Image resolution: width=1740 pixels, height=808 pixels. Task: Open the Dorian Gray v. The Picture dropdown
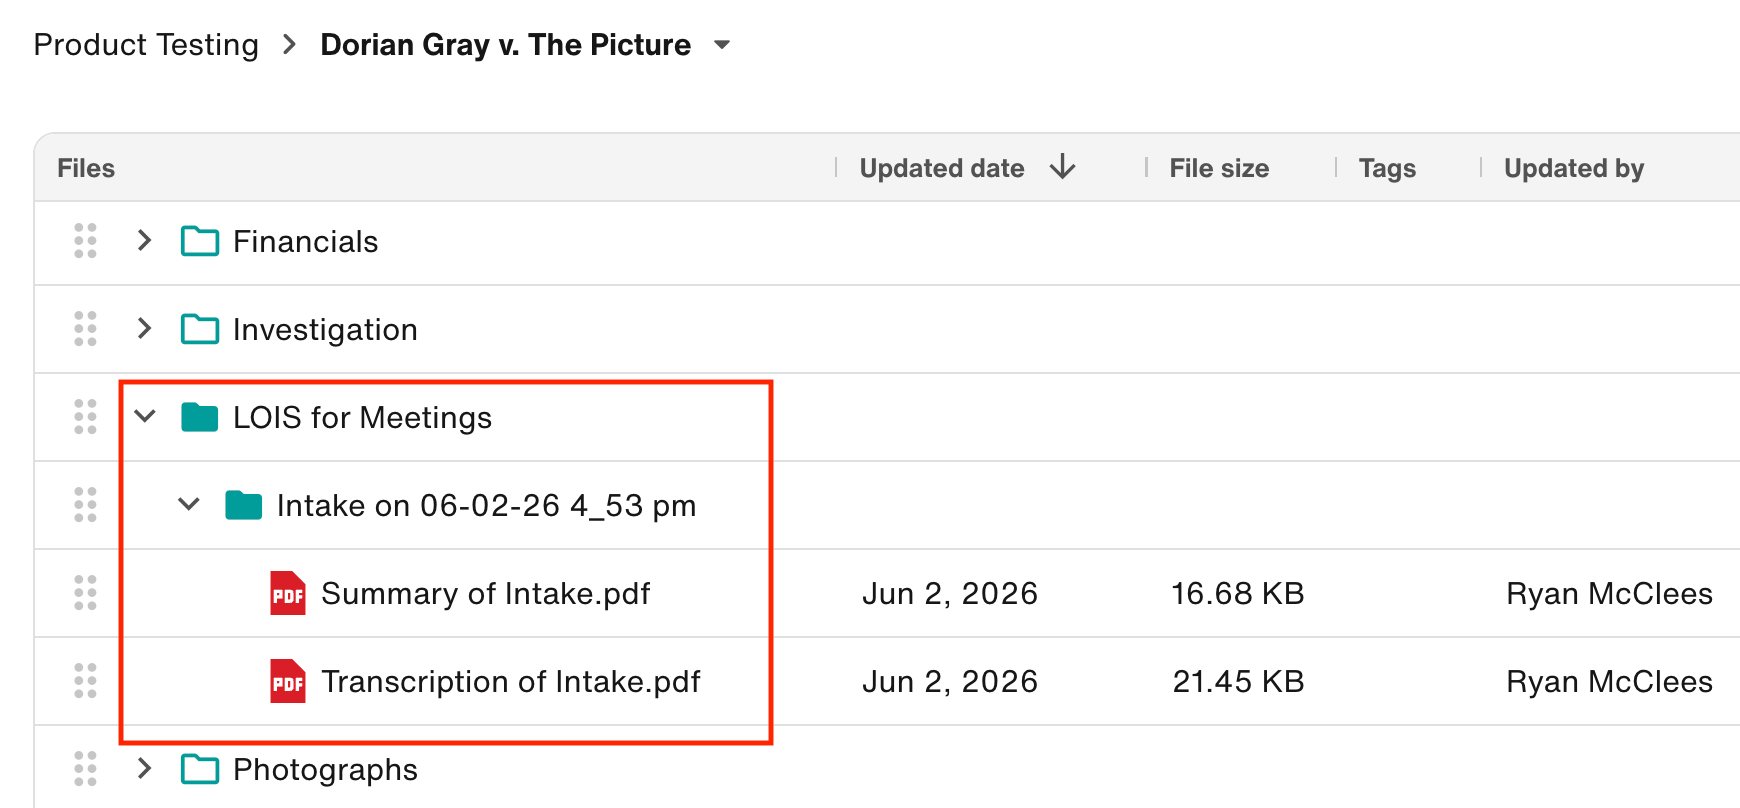[722, 45]
